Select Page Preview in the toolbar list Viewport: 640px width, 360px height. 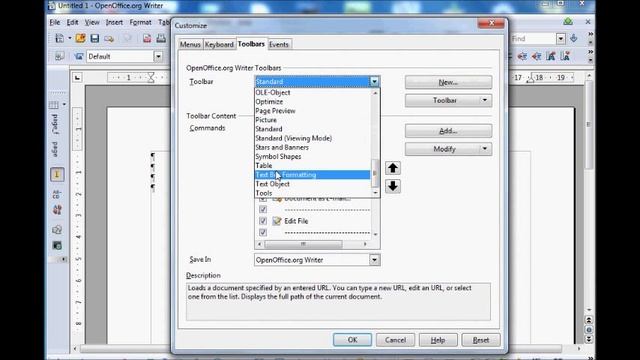point(313,111)
